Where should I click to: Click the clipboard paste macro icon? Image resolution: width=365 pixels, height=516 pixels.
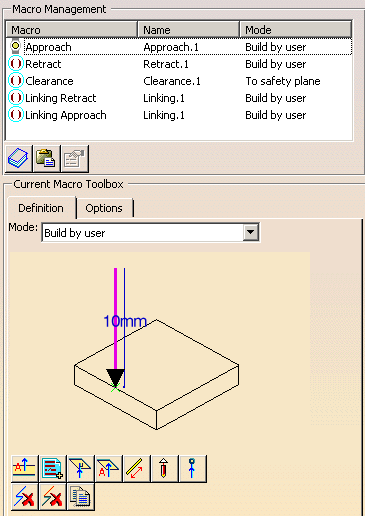pyautogui.click(x=46, y=158)
